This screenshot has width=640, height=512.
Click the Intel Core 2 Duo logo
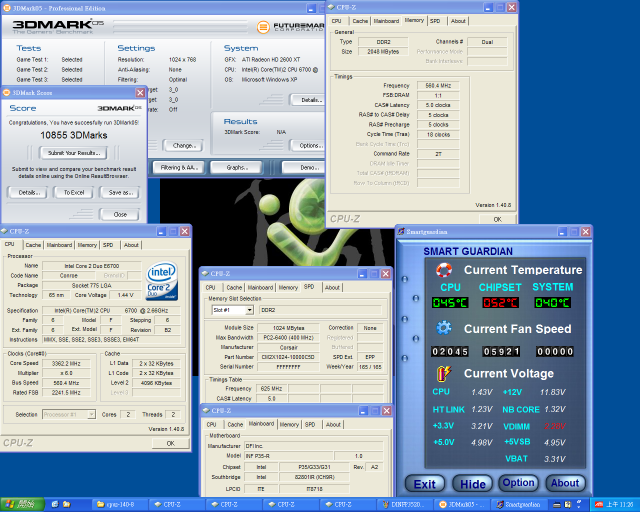(x=162, y=280)
